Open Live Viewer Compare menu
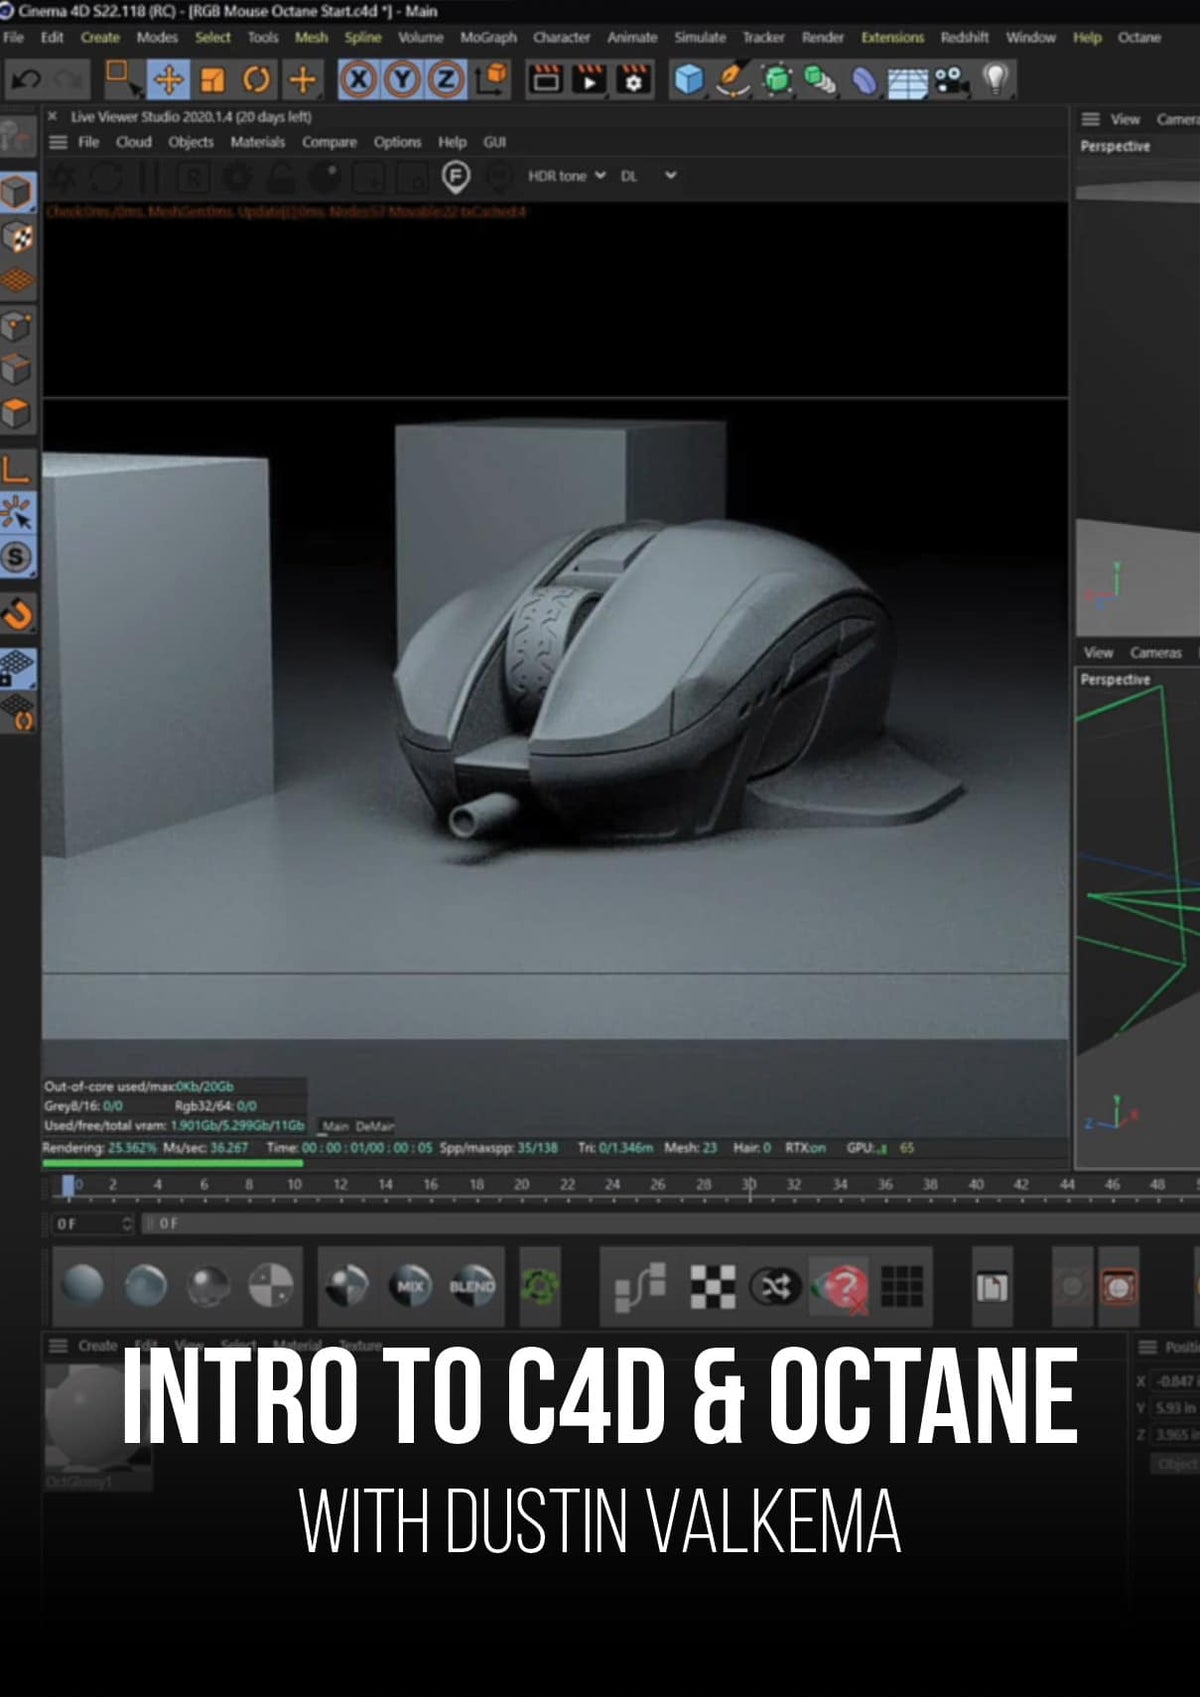This screenshot has height=1697, width=1200. pos(329,142)
